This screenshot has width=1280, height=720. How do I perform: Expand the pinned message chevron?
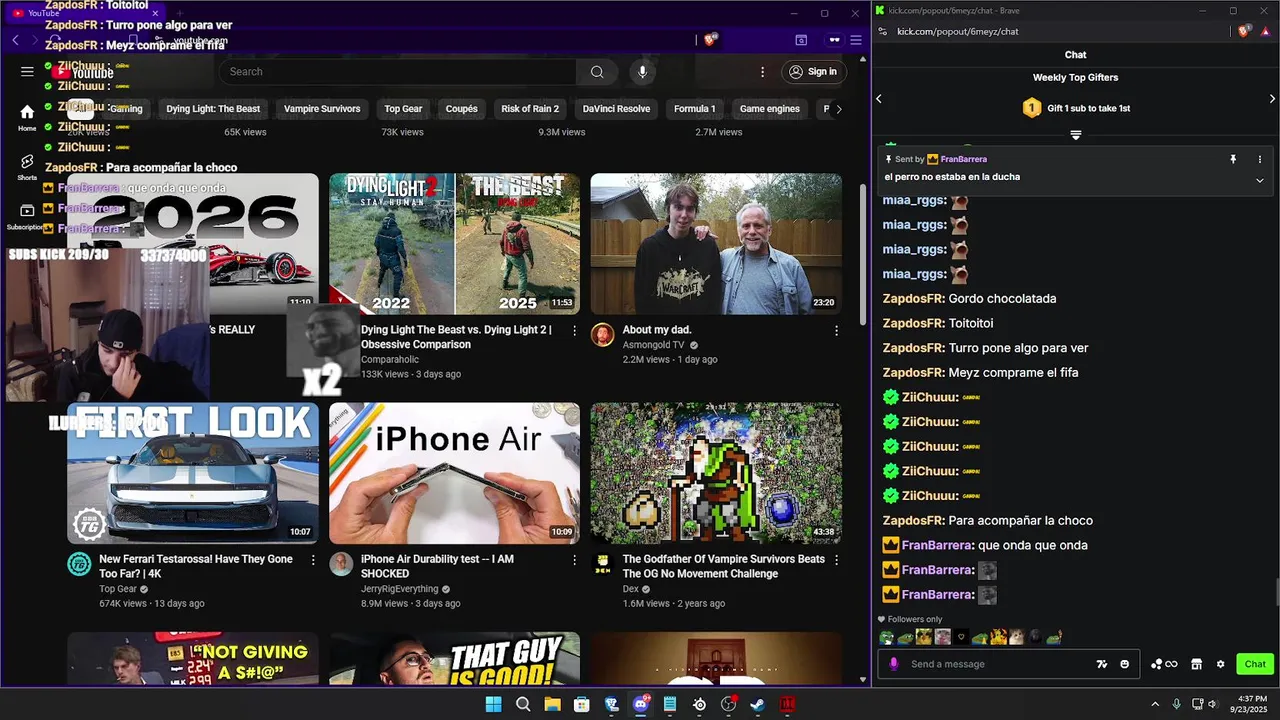(x=1260, y=180)
